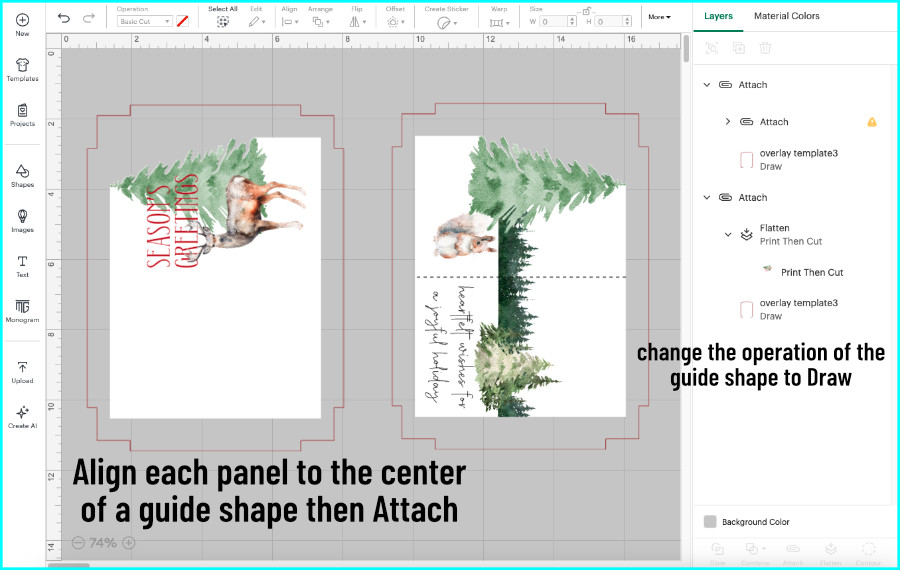Click the 74% zoom level text
This screenshot has height=570, width=900.
tap(103, 542)
